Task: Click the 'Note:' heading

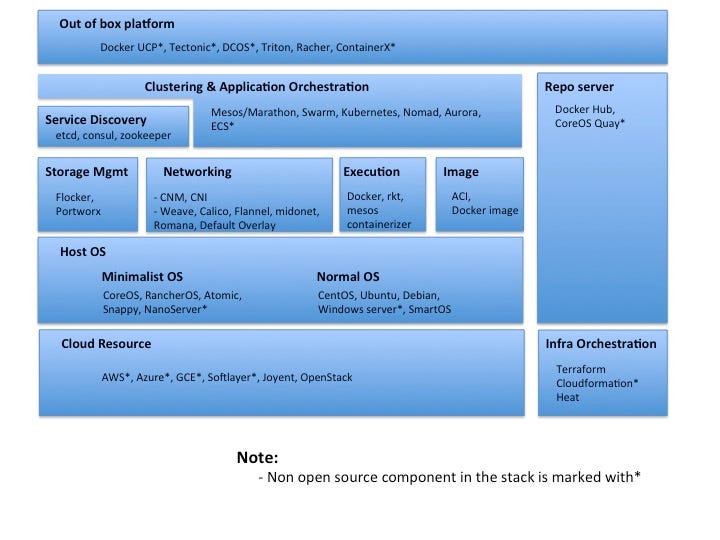Action: pyautogui.click(x=258, y=457)
